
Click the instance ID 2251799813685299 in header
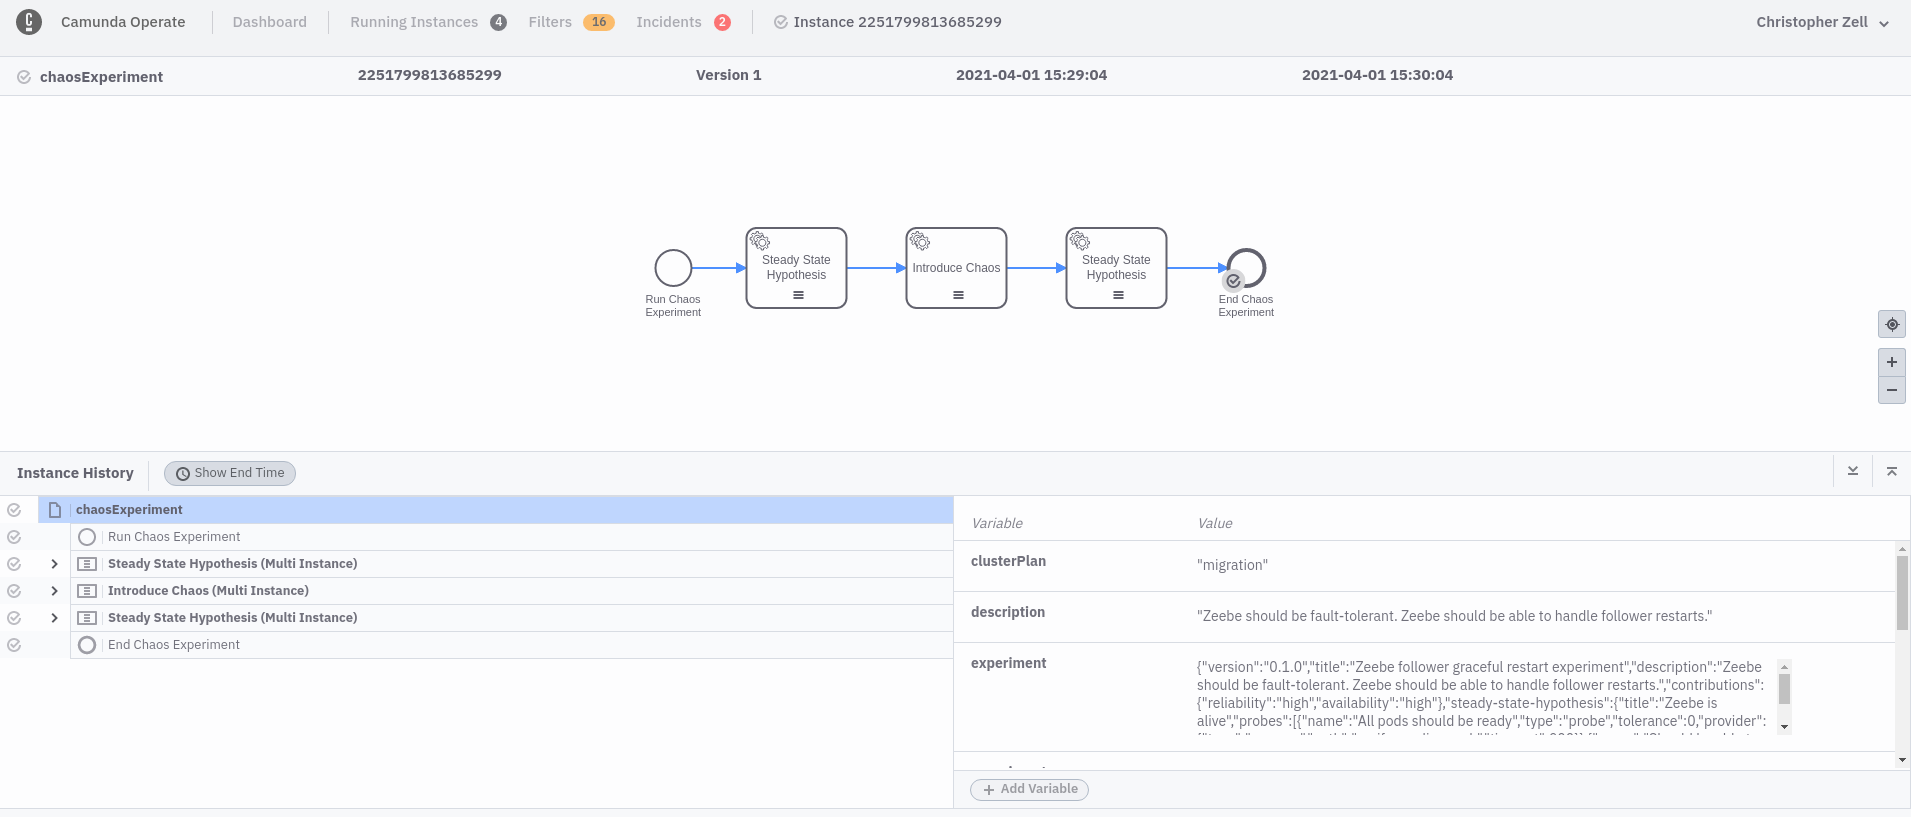(x=430, y=75)
